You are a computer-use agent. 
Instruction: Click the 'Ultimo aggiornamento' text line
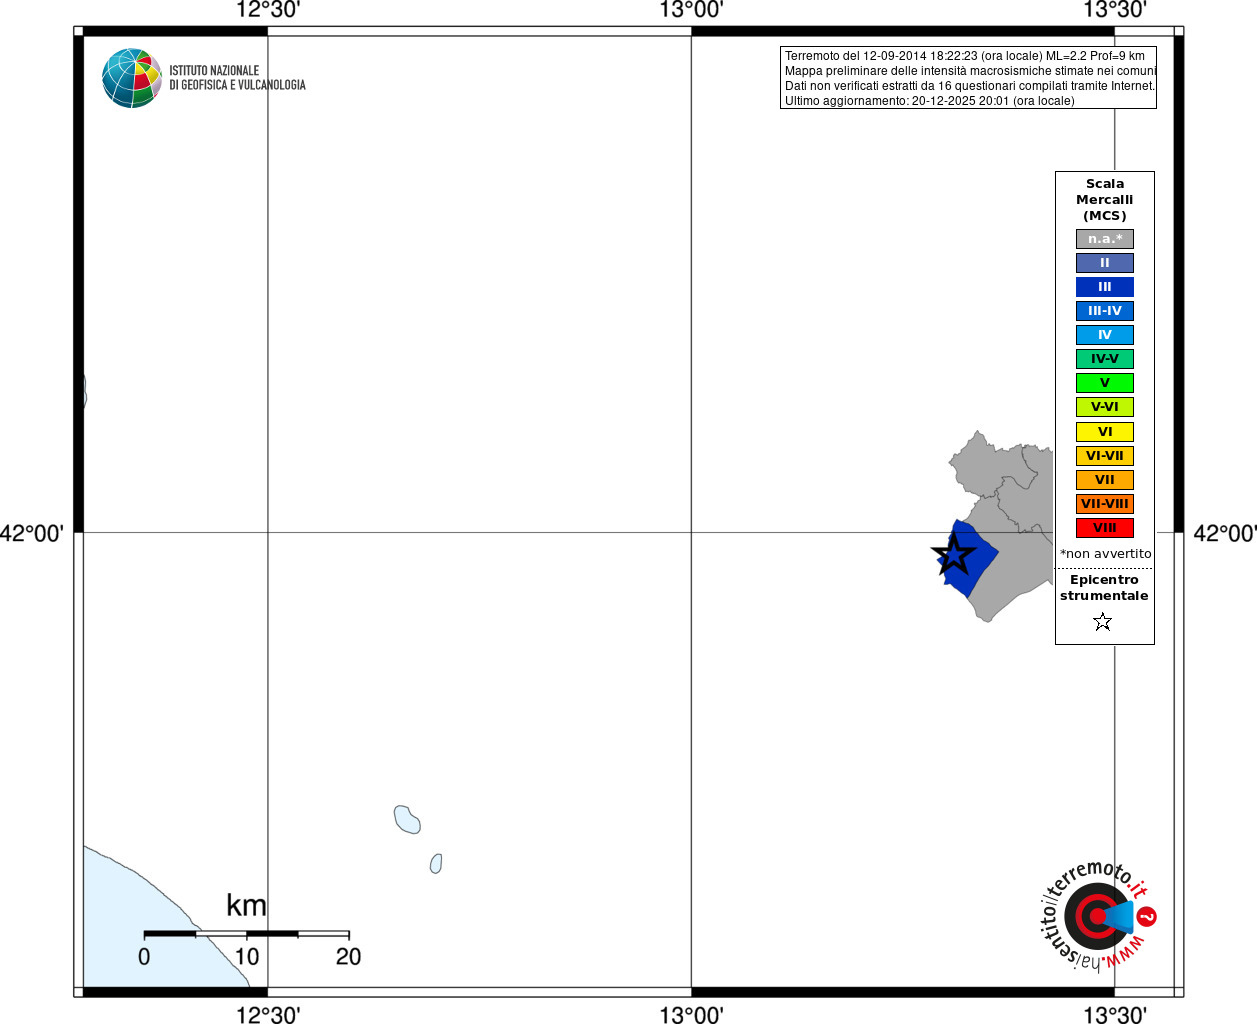pyautogui.click(x=930, y=101)
